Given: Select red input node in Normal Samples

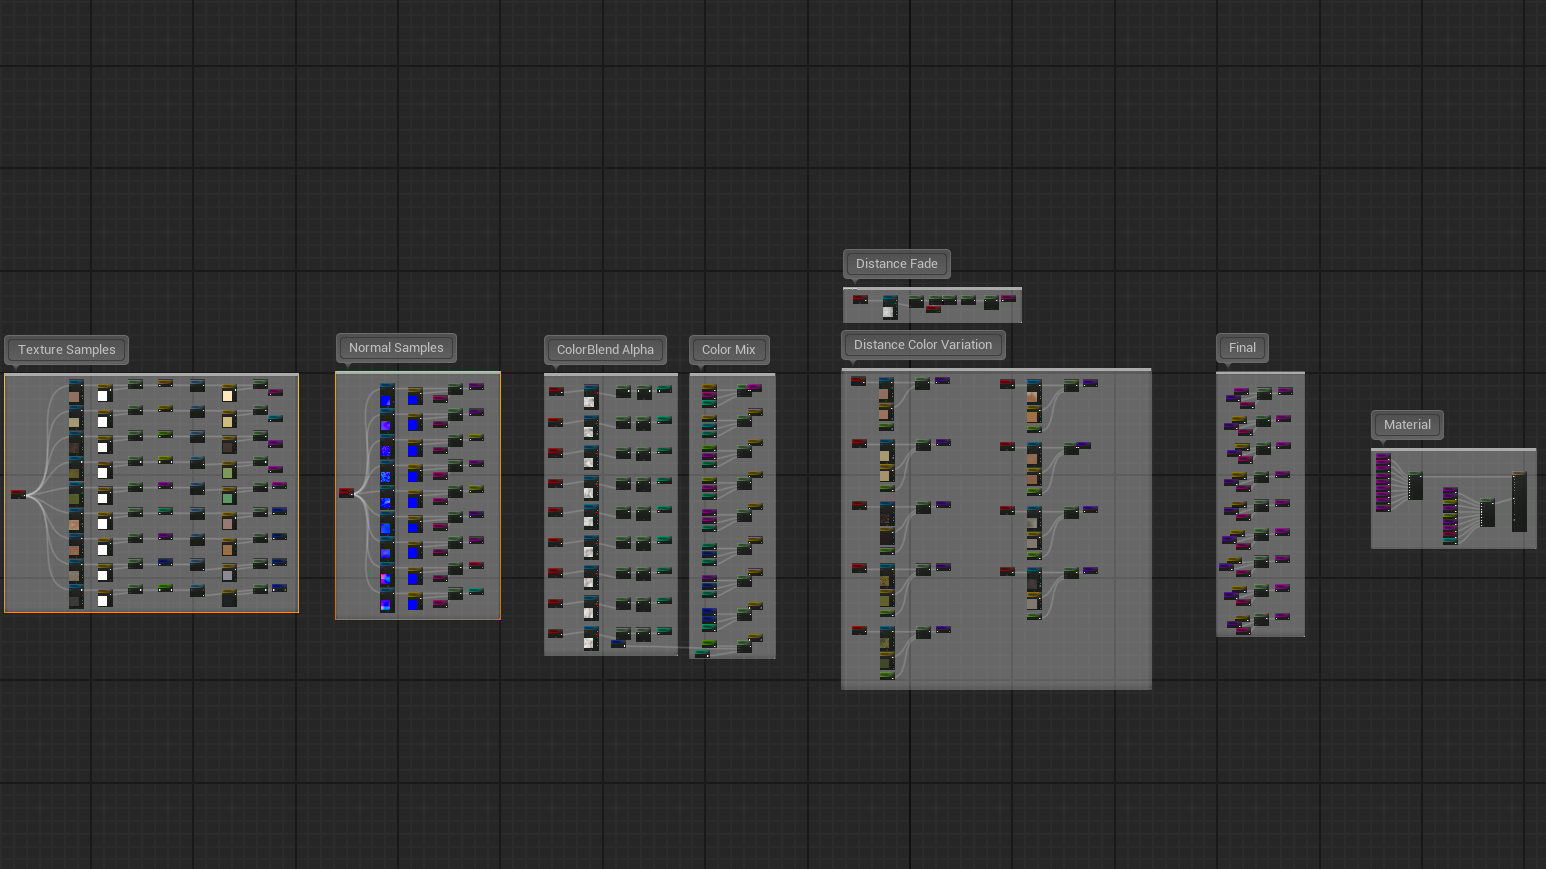Looking at the screenshot, I should [x=346, y=492].
